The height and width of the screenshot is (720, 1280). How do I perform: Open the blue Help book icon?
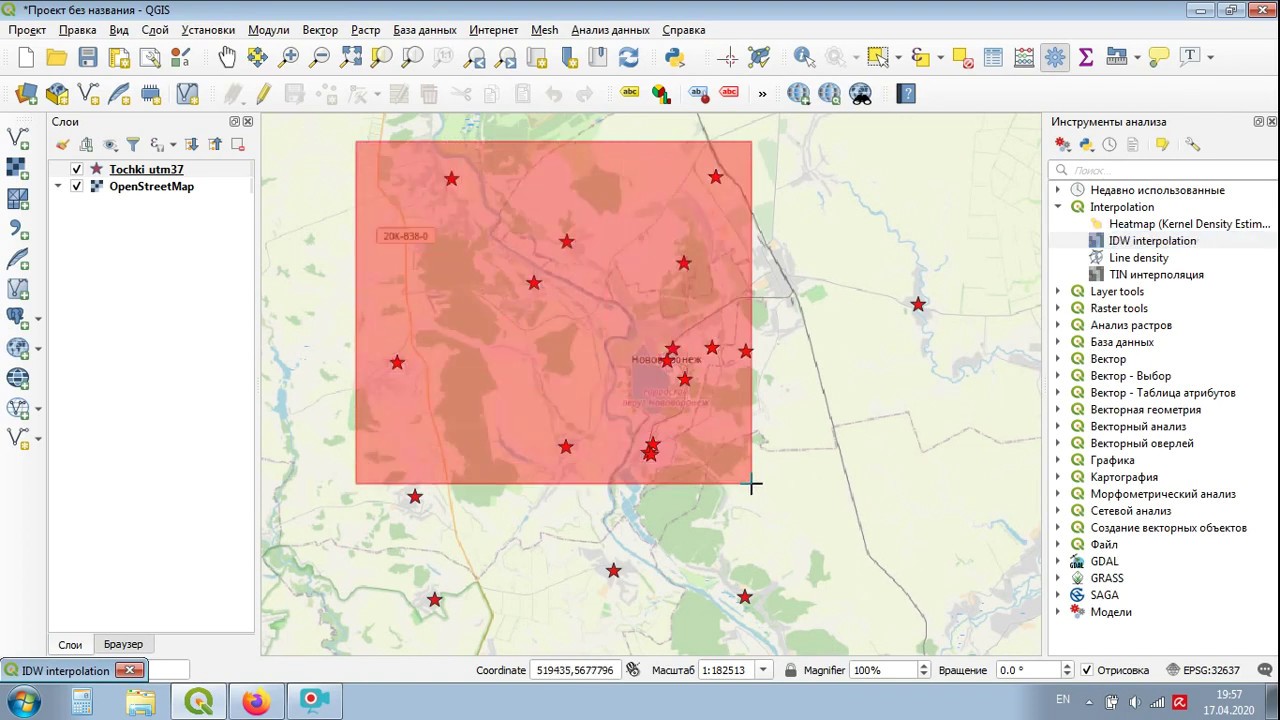(x=906, y=94)
